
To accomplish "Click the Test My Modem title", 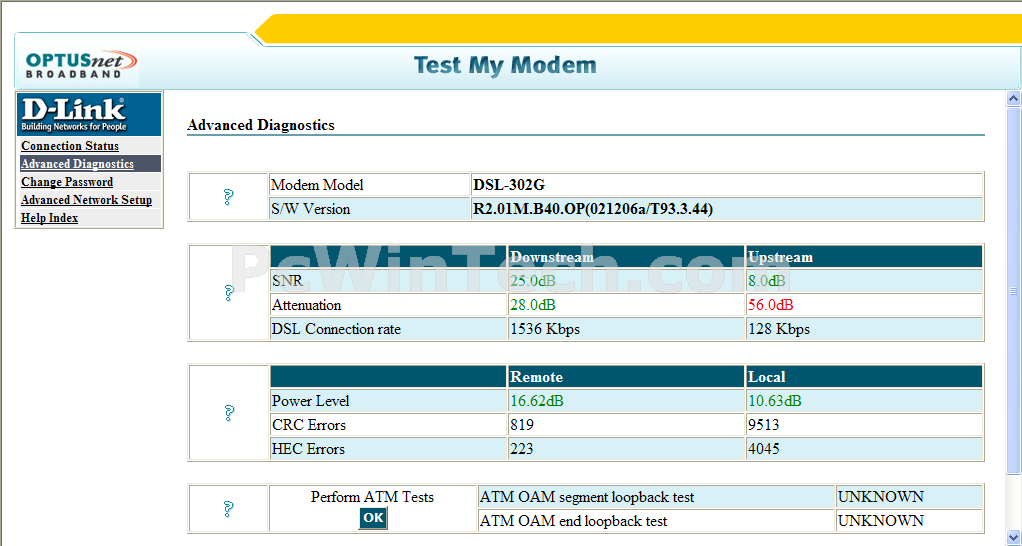I will [x=505, y=65].
